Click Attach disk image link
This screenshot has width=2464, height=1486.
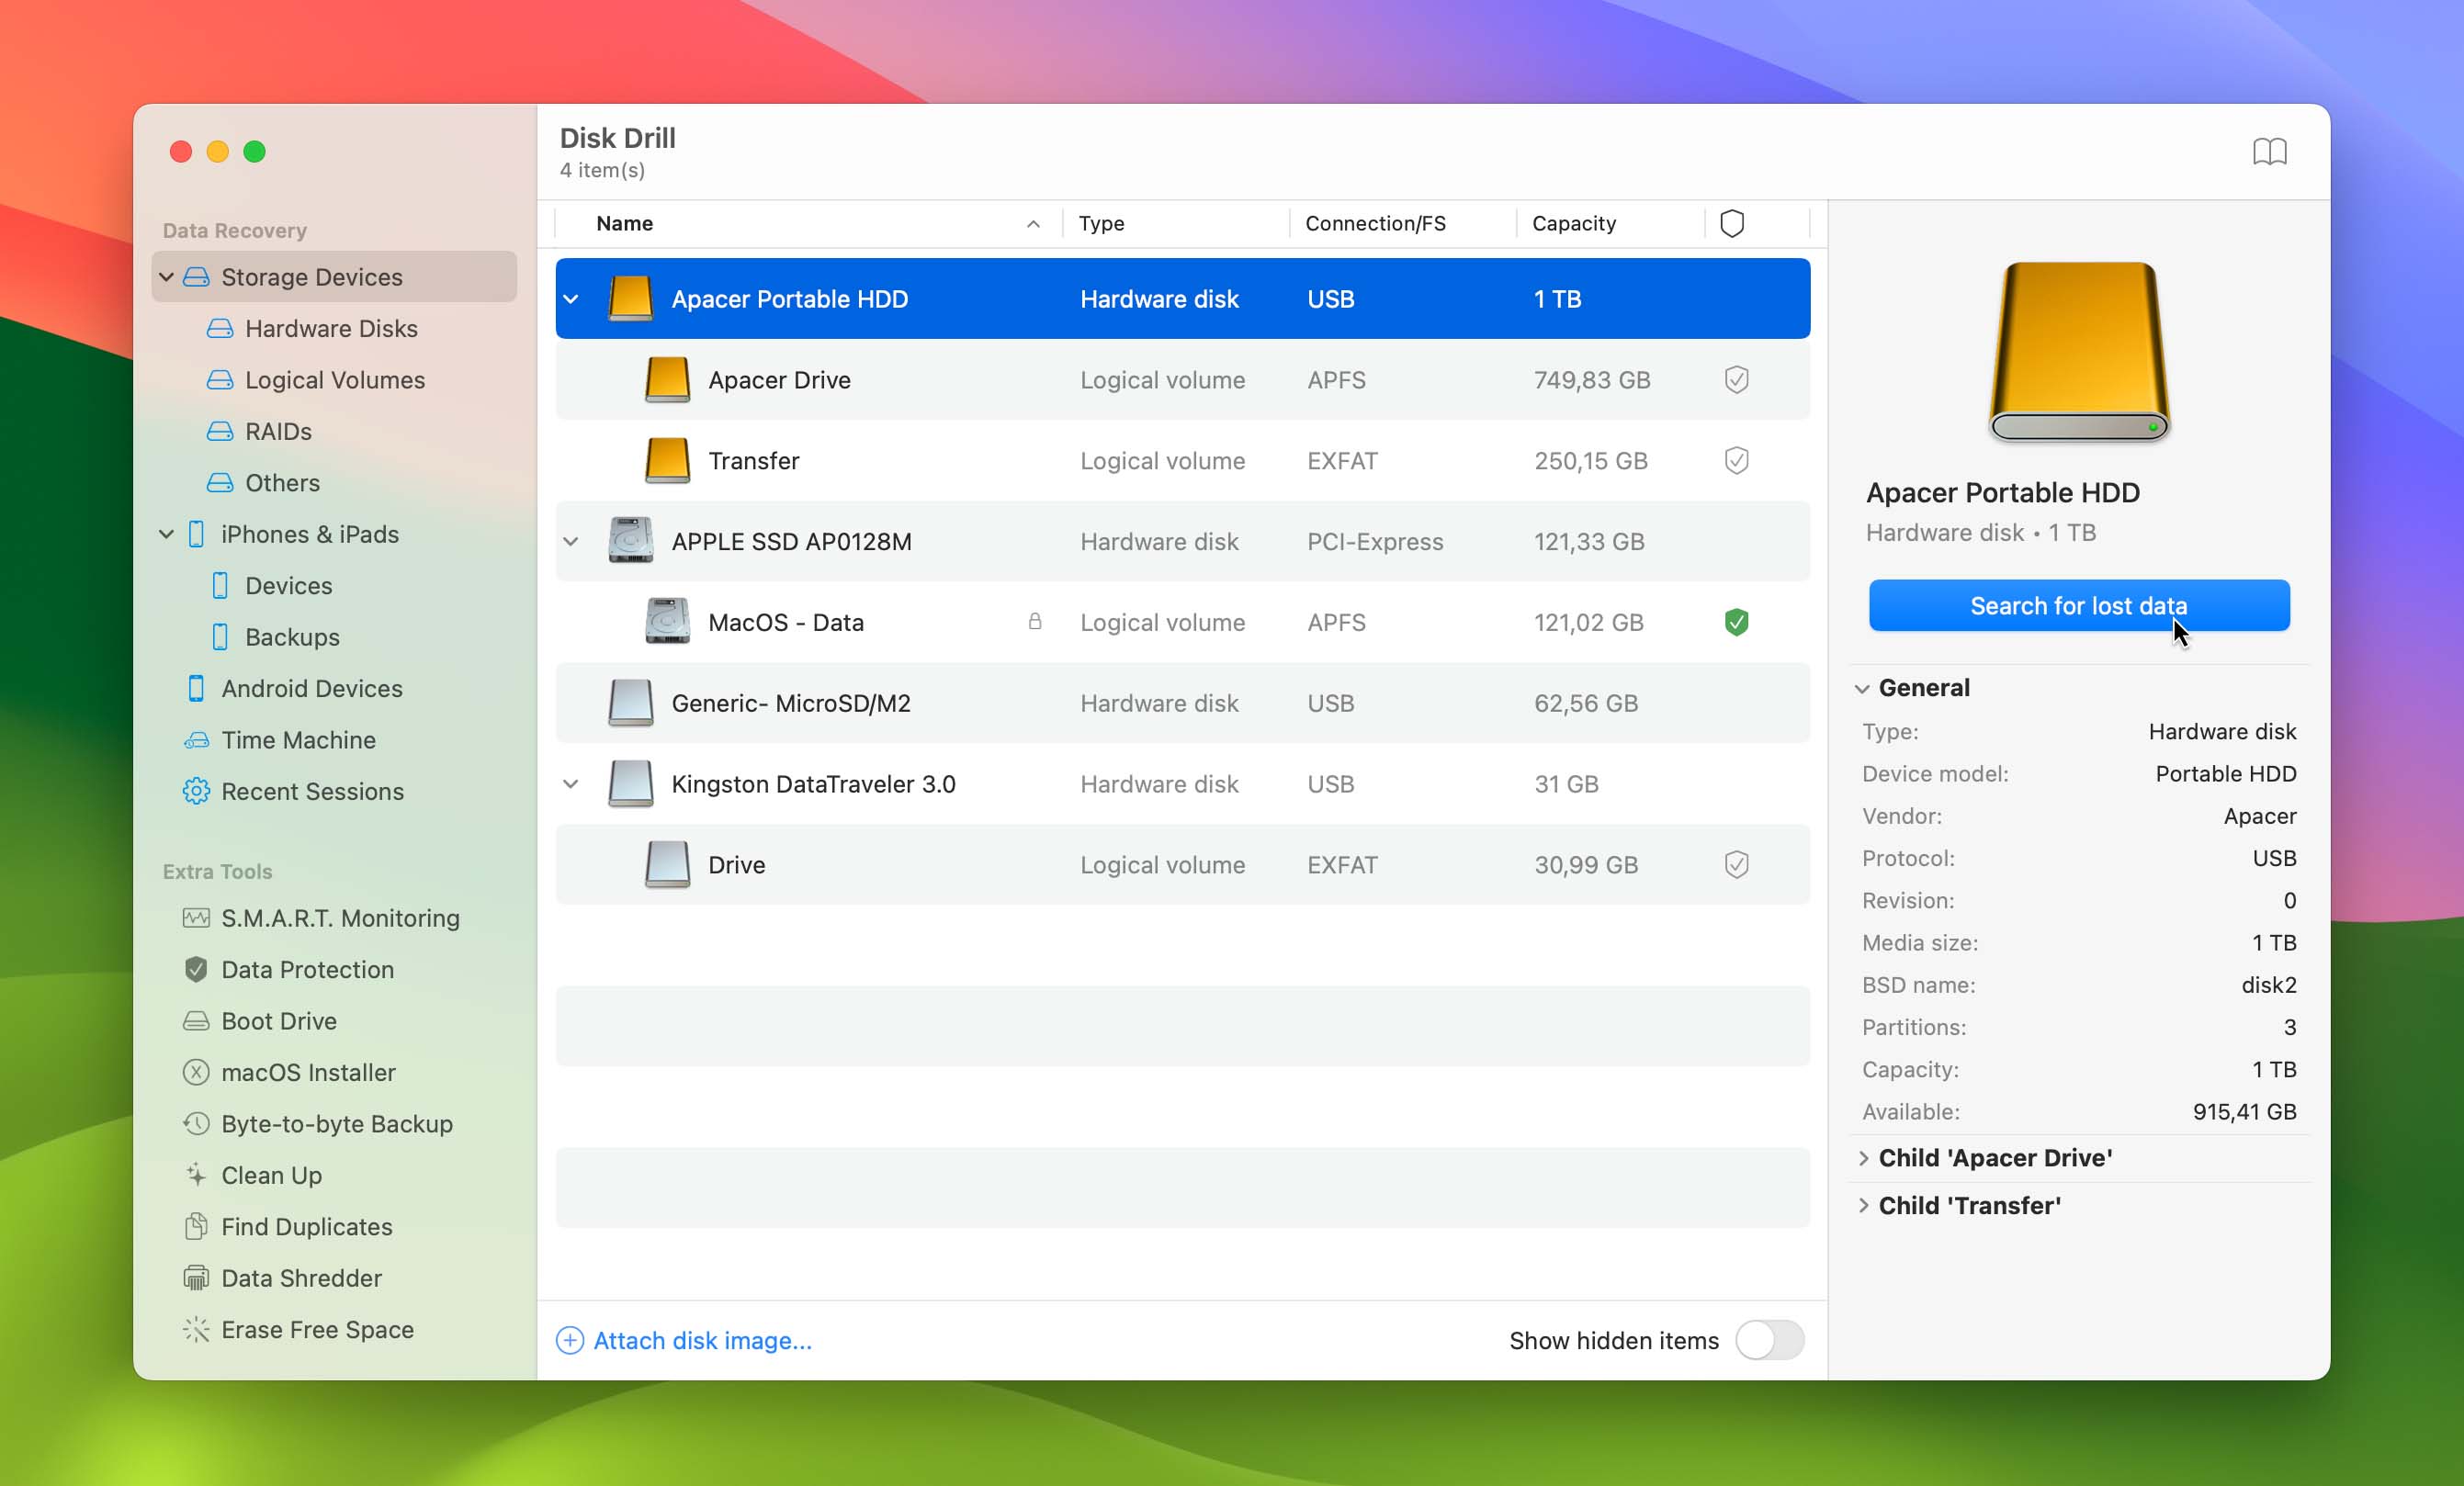pyautogui.click(x=701, y=1340)
